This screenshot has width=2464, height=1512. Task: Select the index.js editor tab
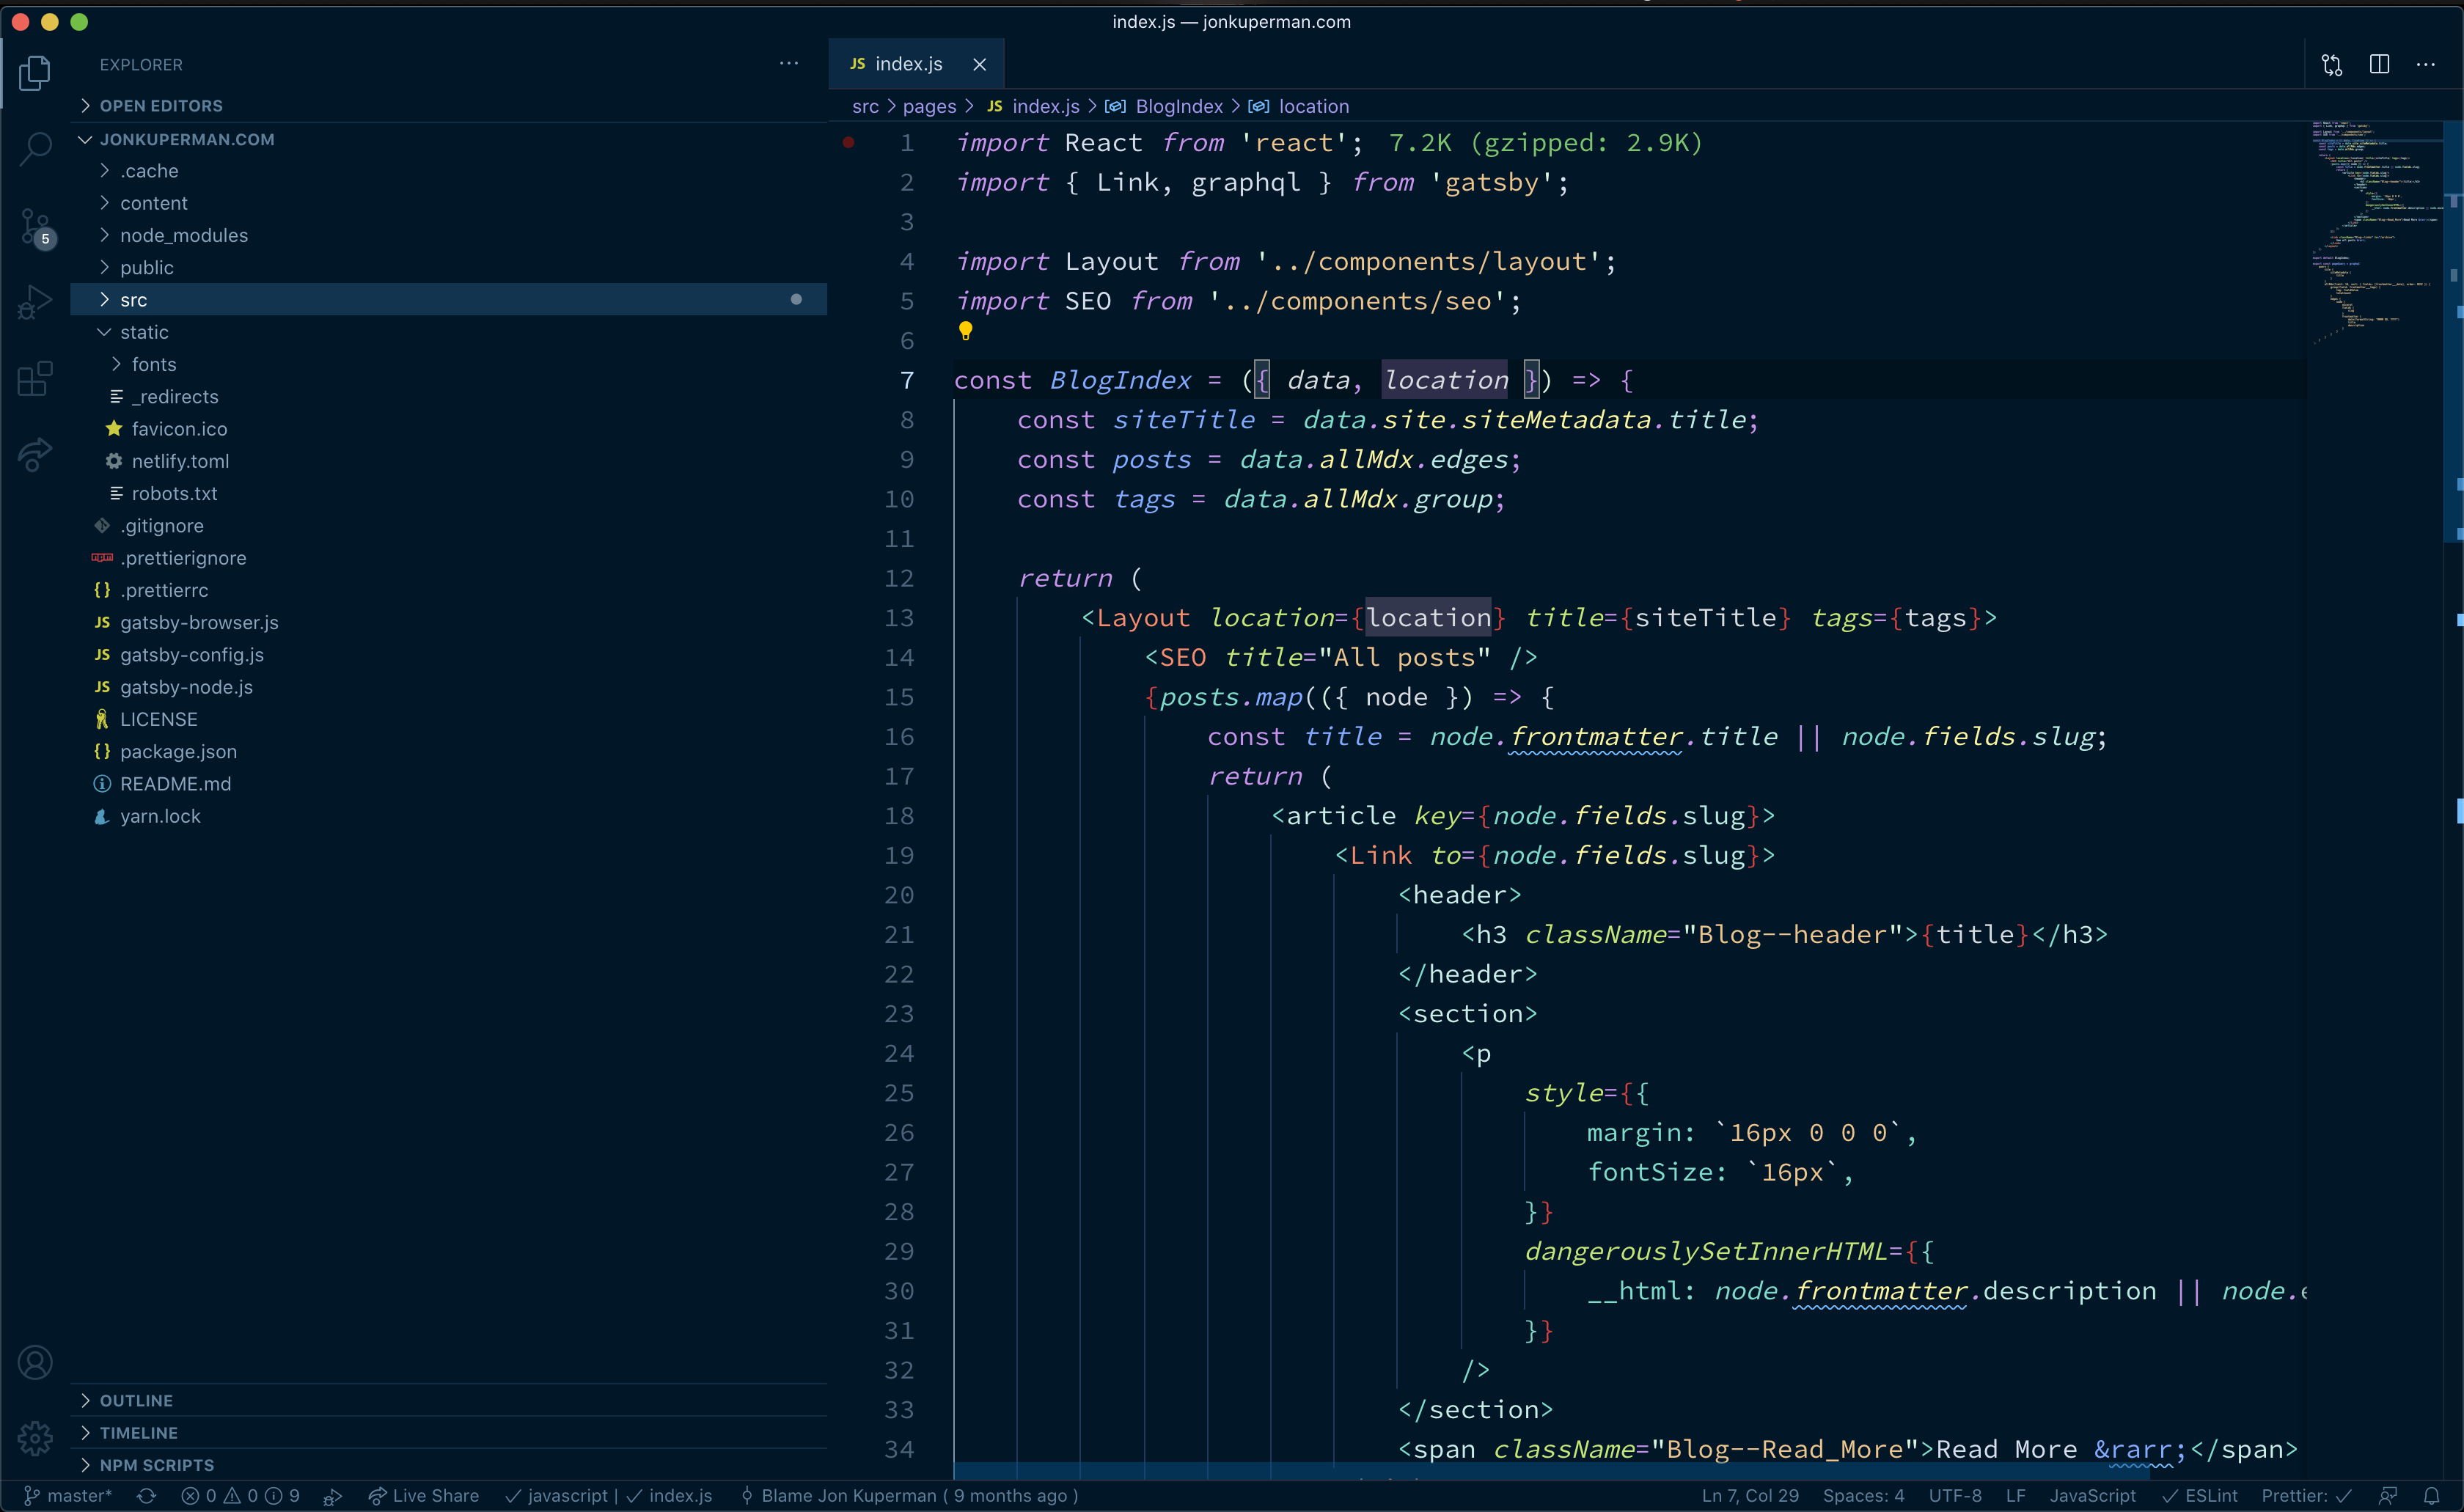(x=916, y=64)
